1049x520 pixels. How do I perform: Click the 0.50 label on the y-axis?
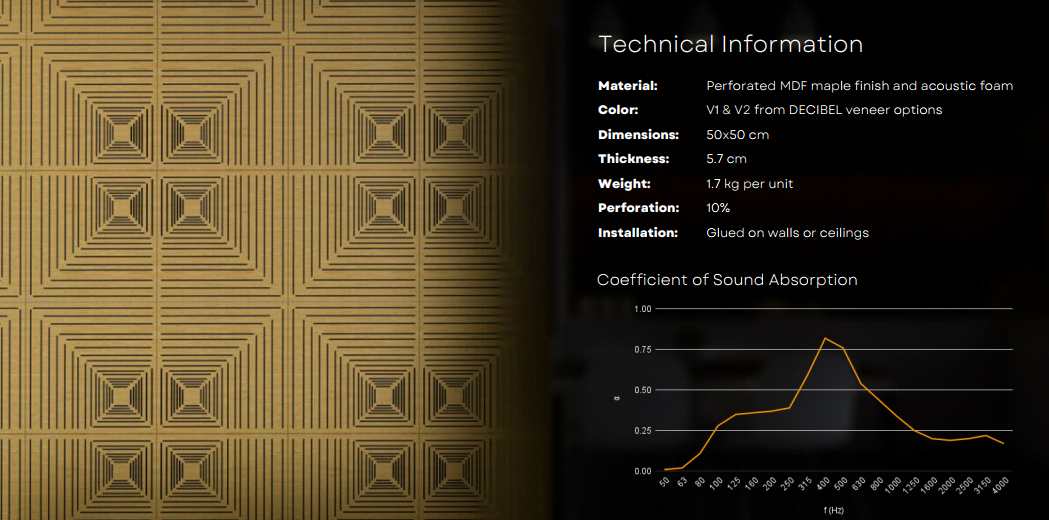(643, 390)
